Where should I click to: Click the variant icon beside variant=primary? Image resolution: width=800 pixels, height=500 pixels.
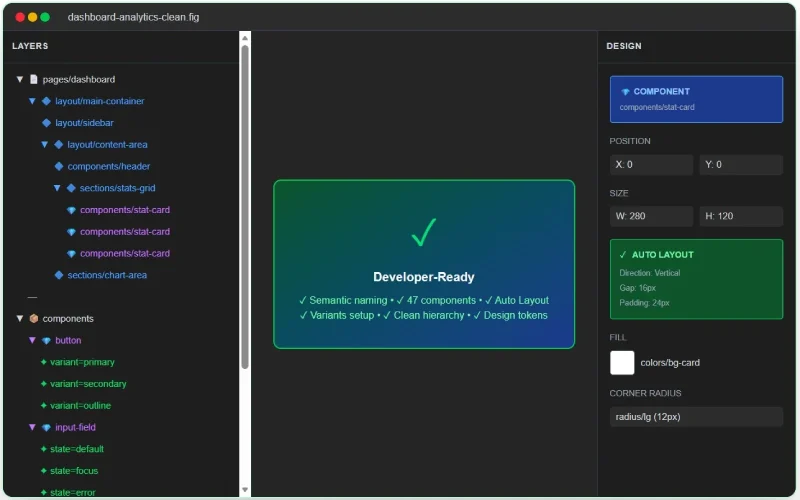tap(43, 363)
